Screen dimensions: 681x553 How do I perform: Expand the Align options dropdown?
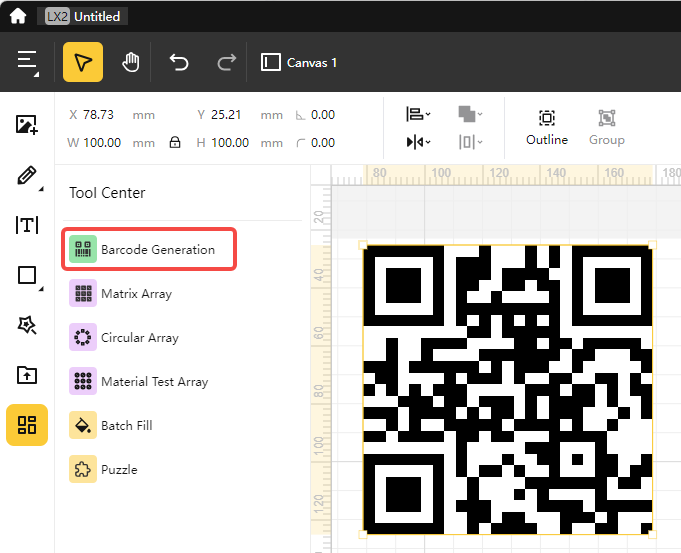click(x=418, y=114)
